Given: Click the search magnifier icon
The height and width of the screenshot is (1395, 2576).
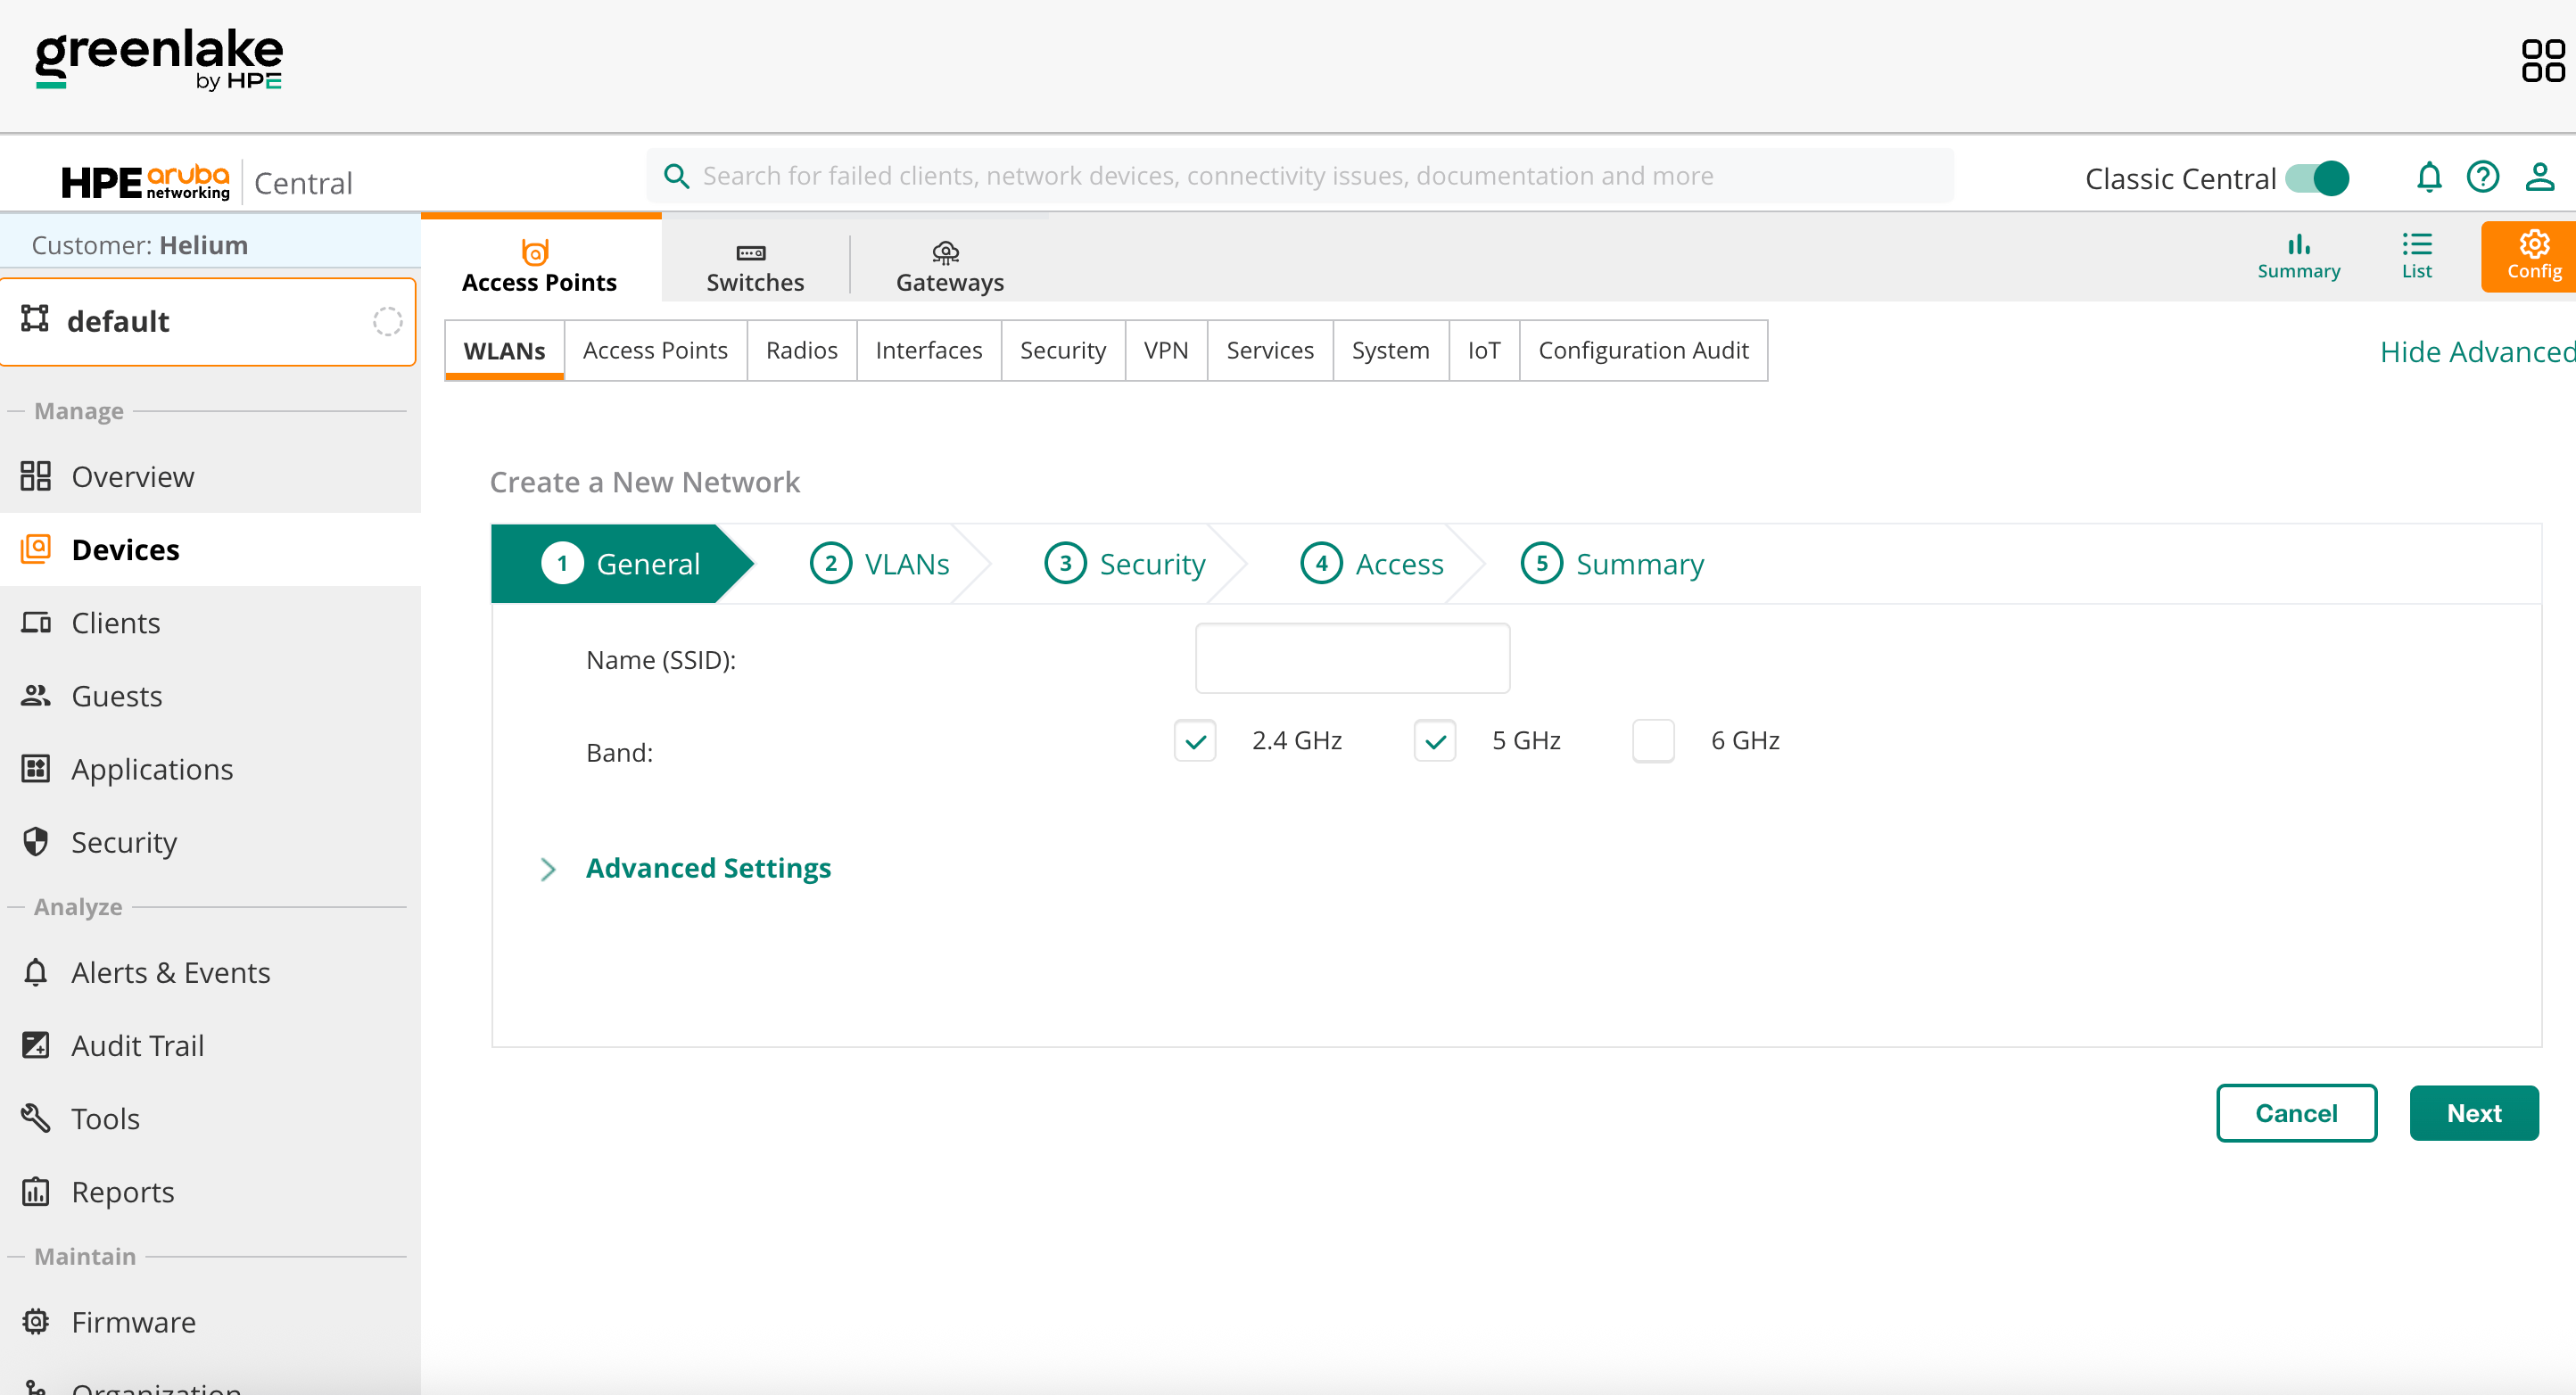Looking at the screenshot, I should point(677,176).
